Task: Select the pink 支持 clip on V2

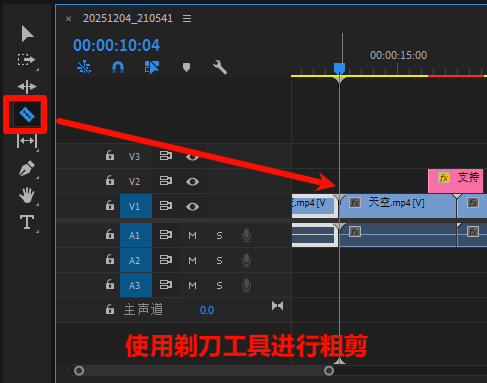Action: click(455, 181)
